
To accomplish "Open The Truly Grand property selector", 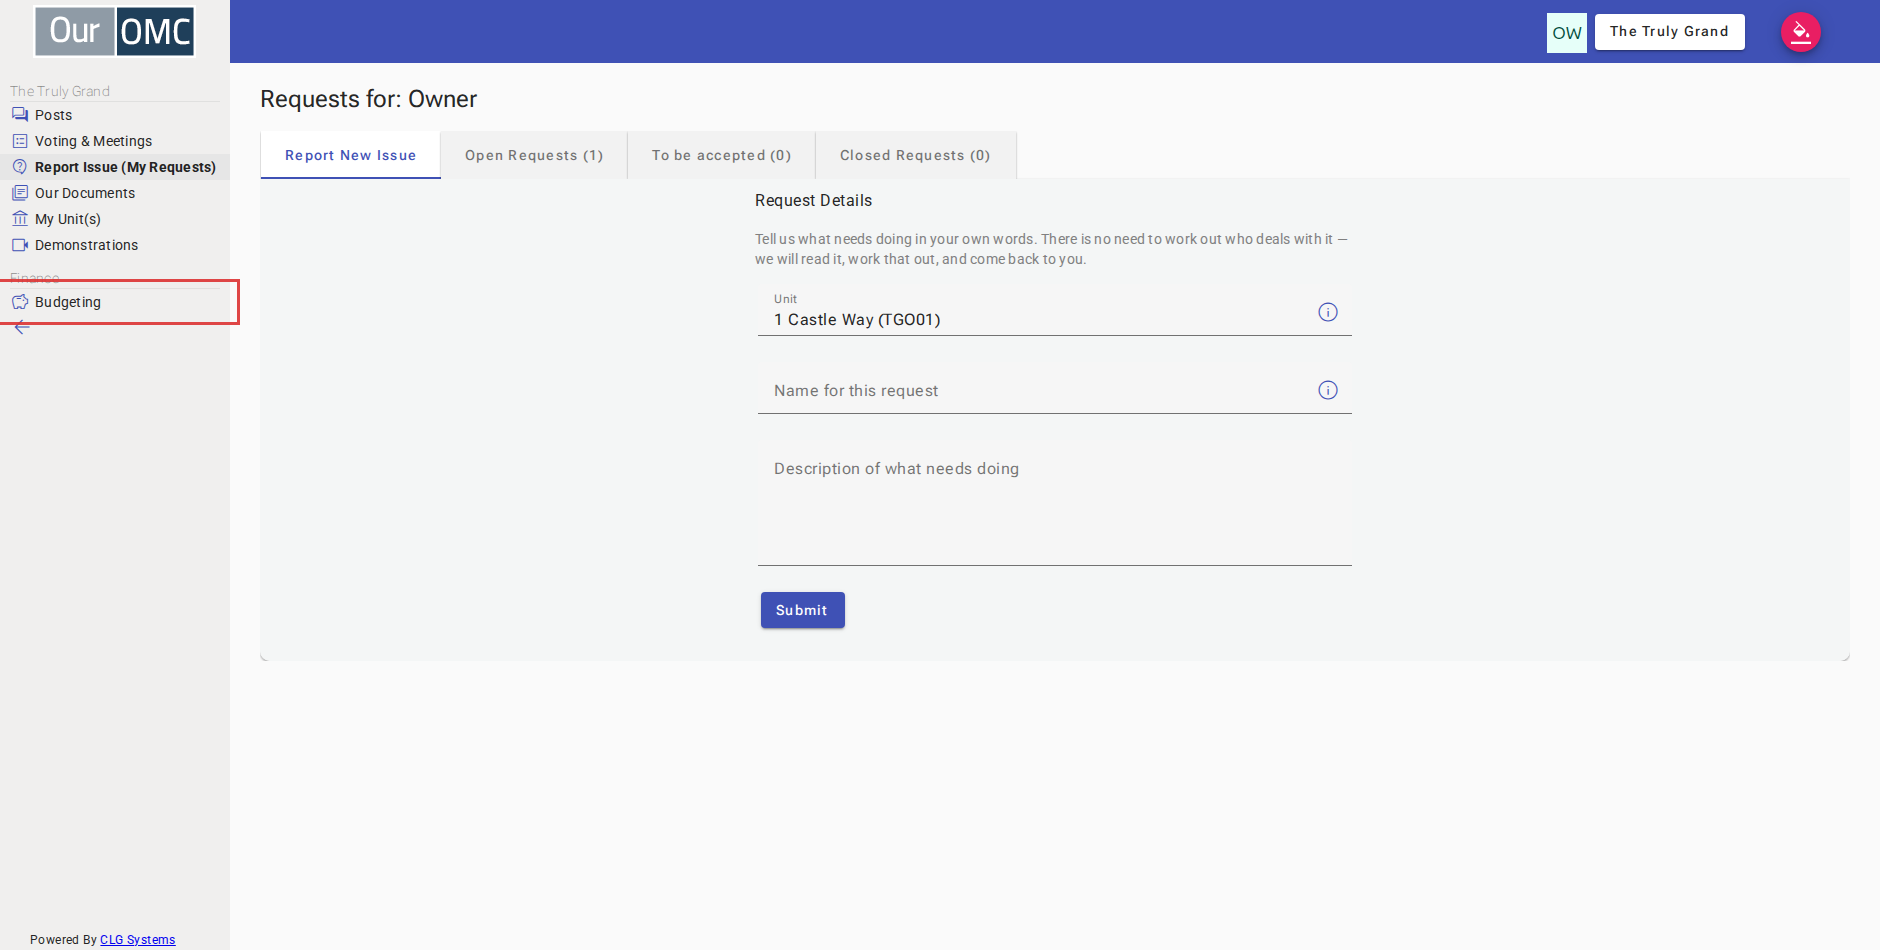I will pyautogui.click(x=1670, y=32).
